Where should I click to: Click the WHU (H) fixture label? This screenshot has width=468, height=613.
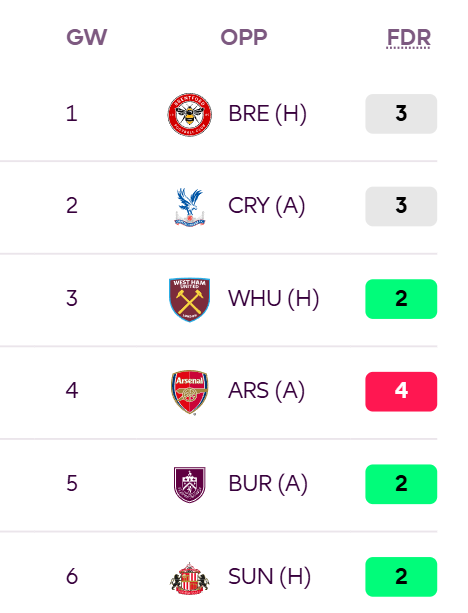pyautogui.click(x=274, y=299)
